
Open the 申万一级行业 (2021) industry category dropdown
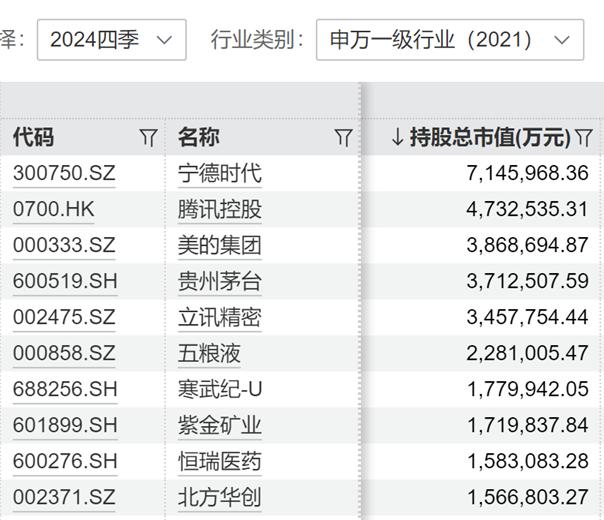pos(450,40)
